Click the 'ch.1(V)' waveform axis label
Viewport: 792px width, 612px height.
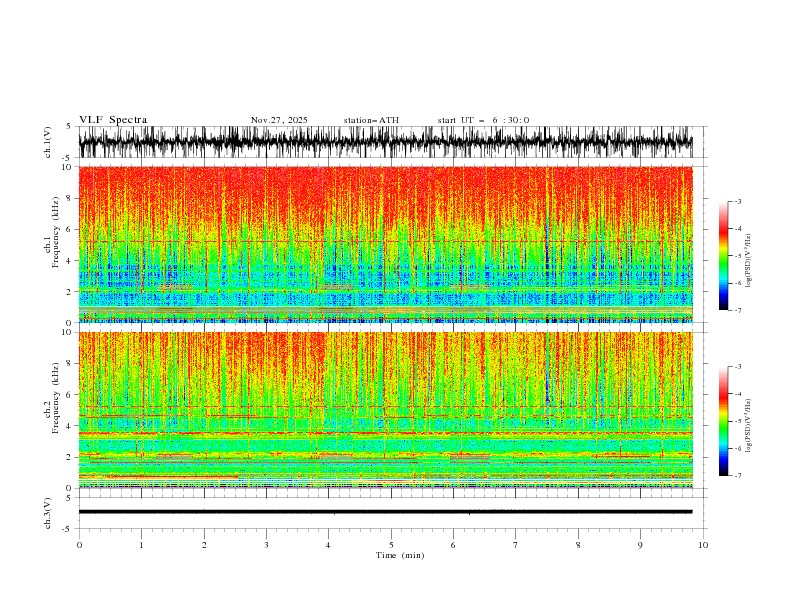click(48, 142)
